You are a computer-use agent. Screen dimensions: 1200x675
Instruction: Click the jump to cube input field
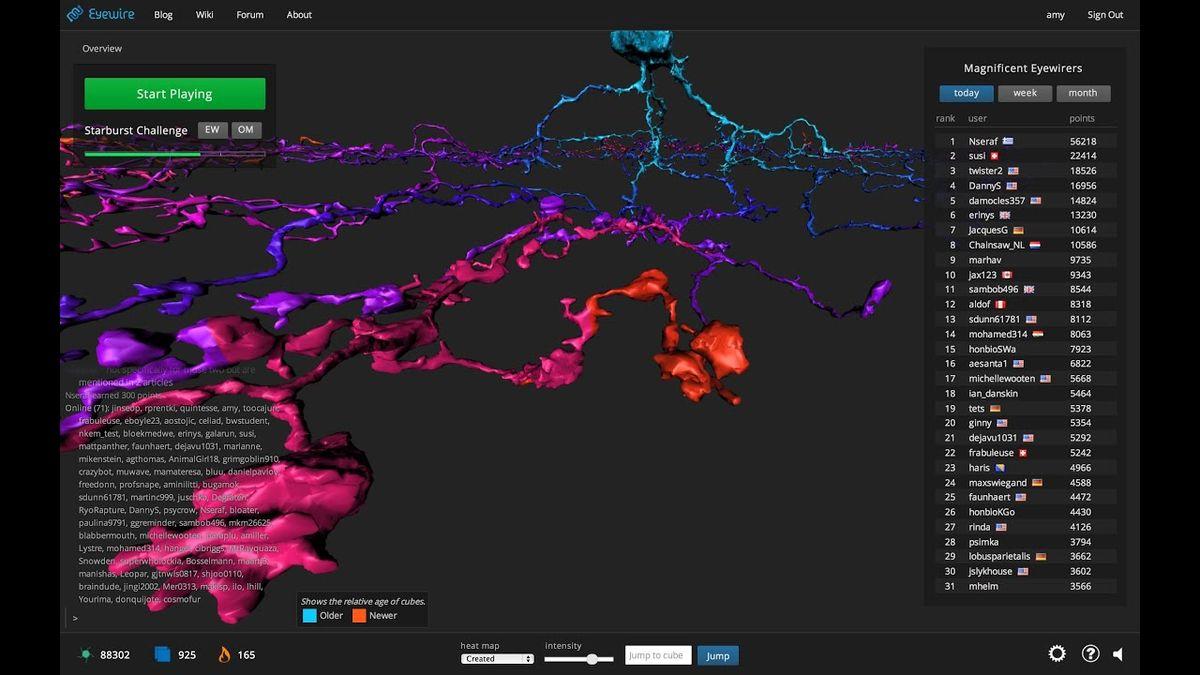658,656
